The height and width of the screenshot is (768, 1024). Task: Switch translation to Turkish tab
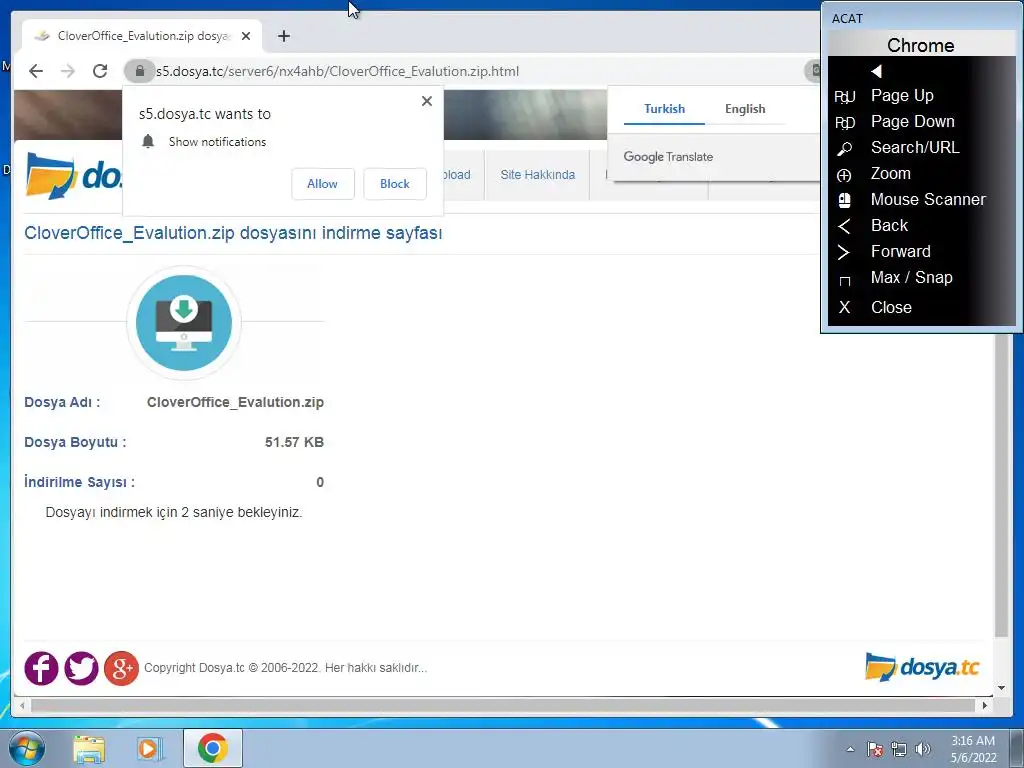664,109
